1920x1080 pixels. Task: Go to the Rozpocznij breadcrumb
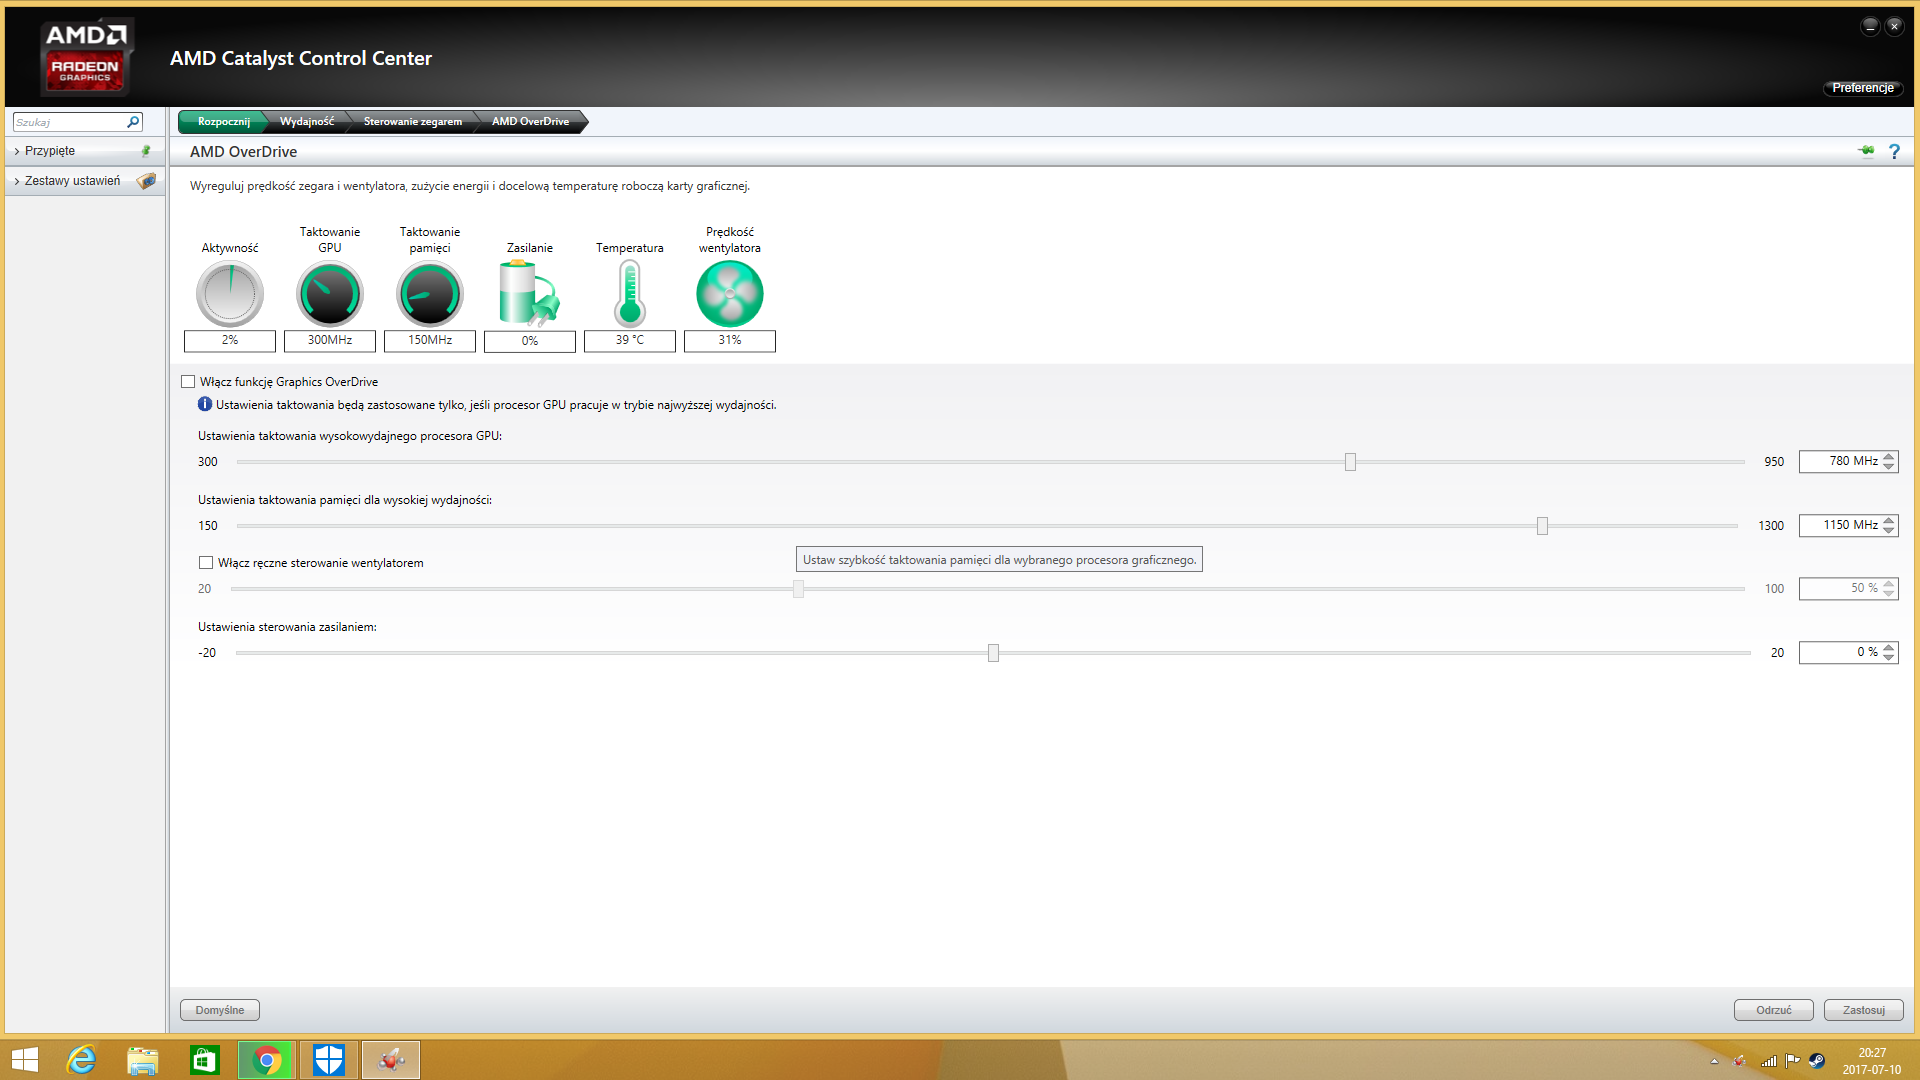223,122
